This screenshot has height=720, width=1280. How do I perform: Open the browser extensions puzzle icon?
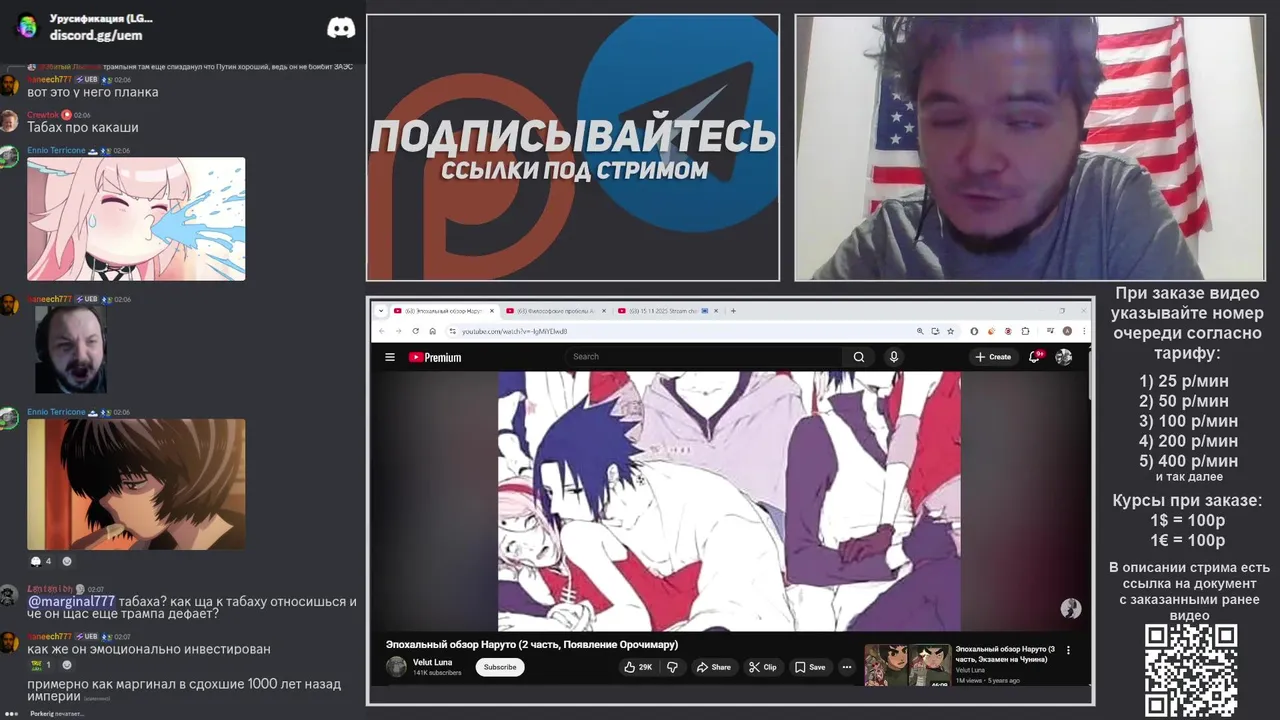click(x=1025, y=331)
